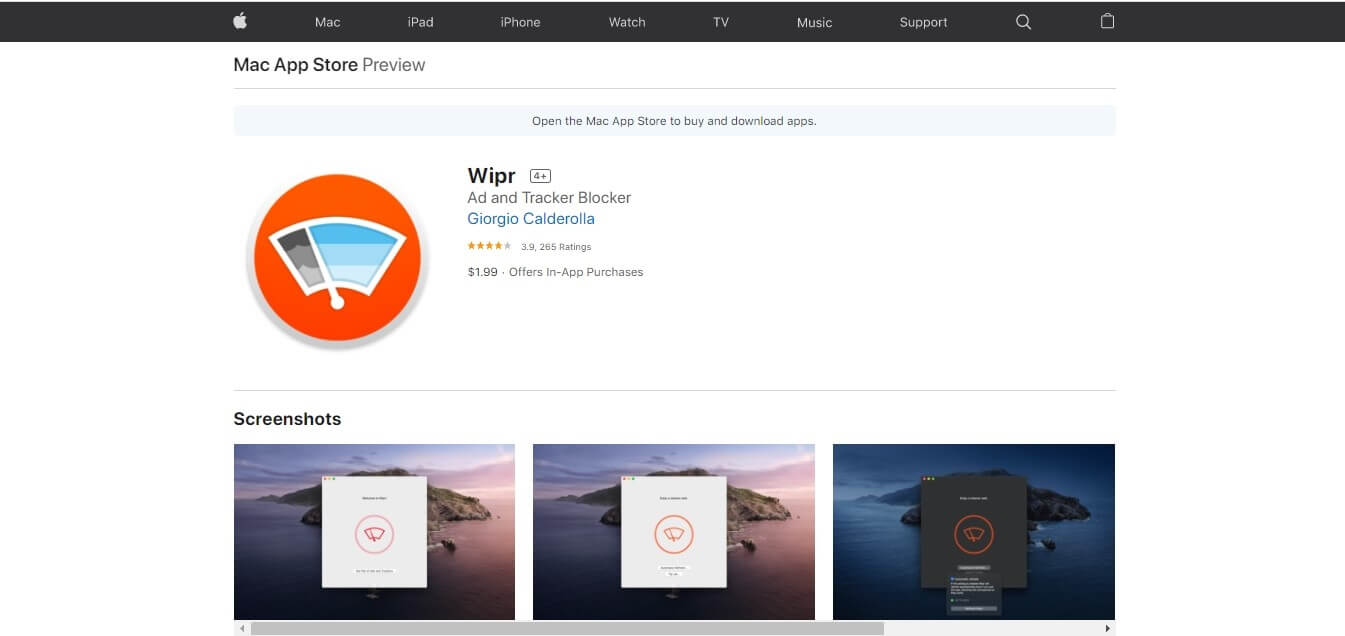Image resolution: width=1345 pixels, height=636 pixels.
Task: Click the left scroll arrow under screenshots
Action: pos(241,629)
